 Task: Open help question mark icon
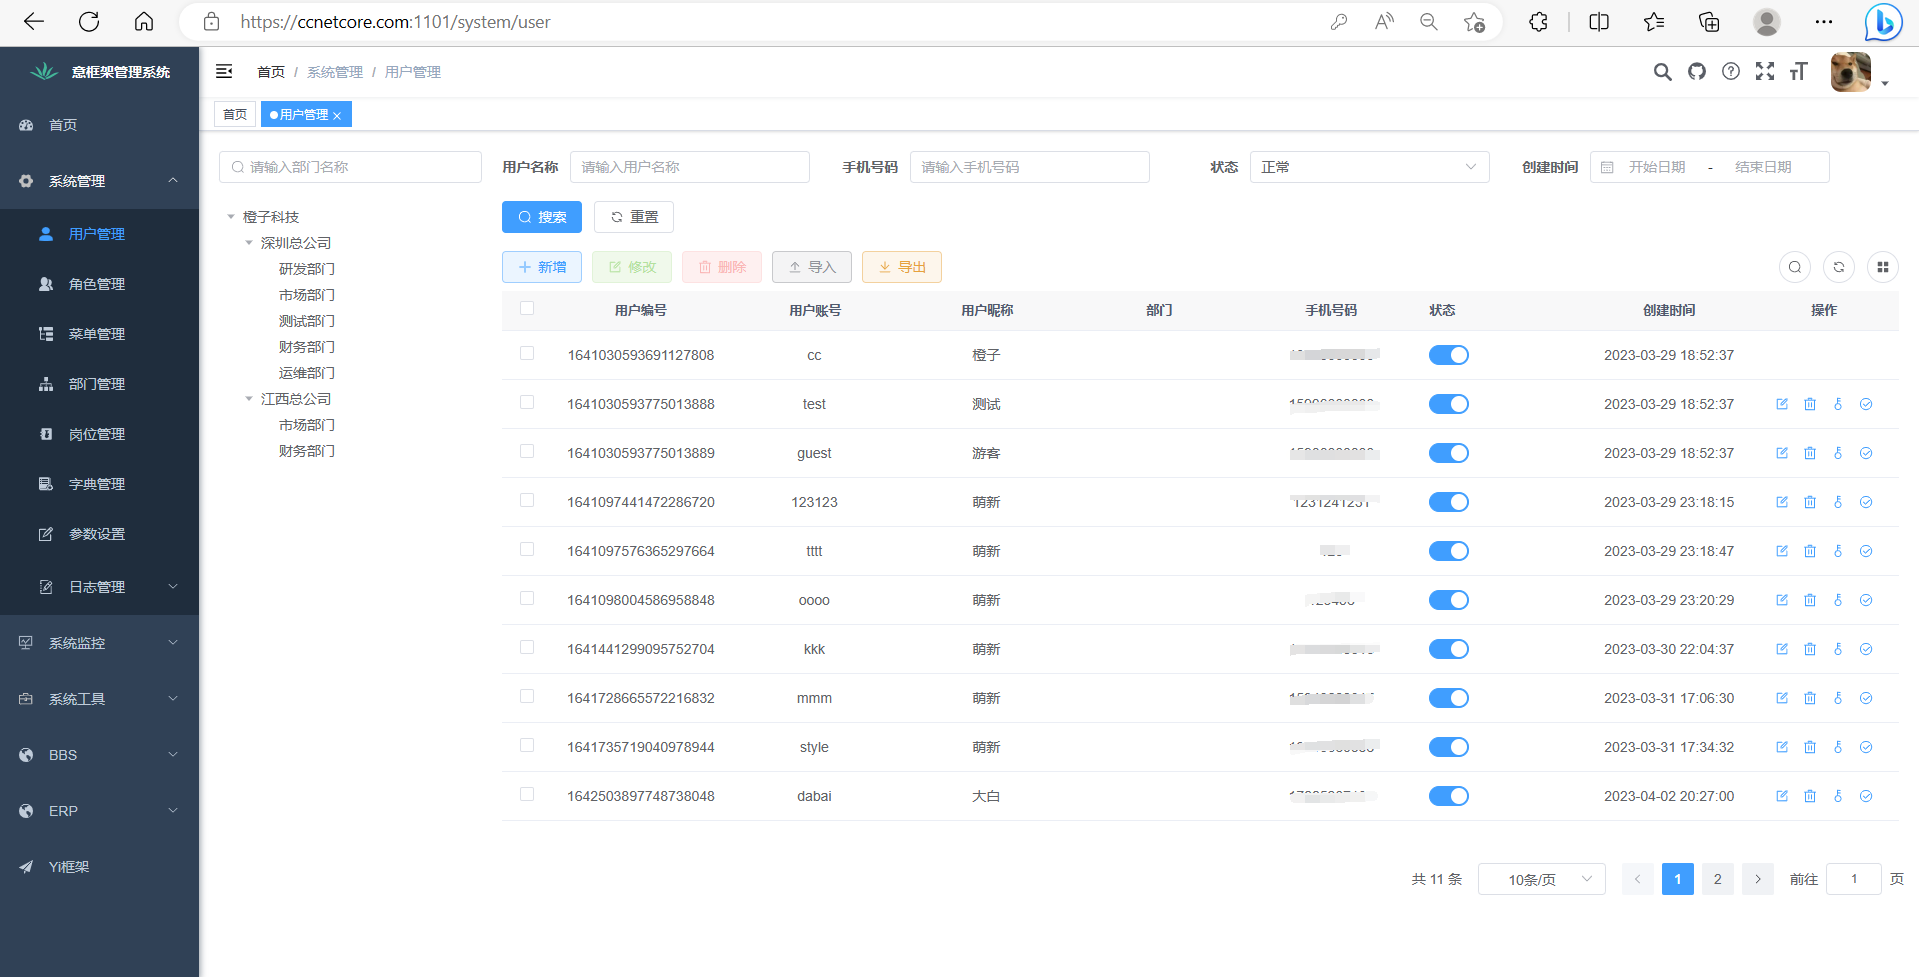point(1731,72)
